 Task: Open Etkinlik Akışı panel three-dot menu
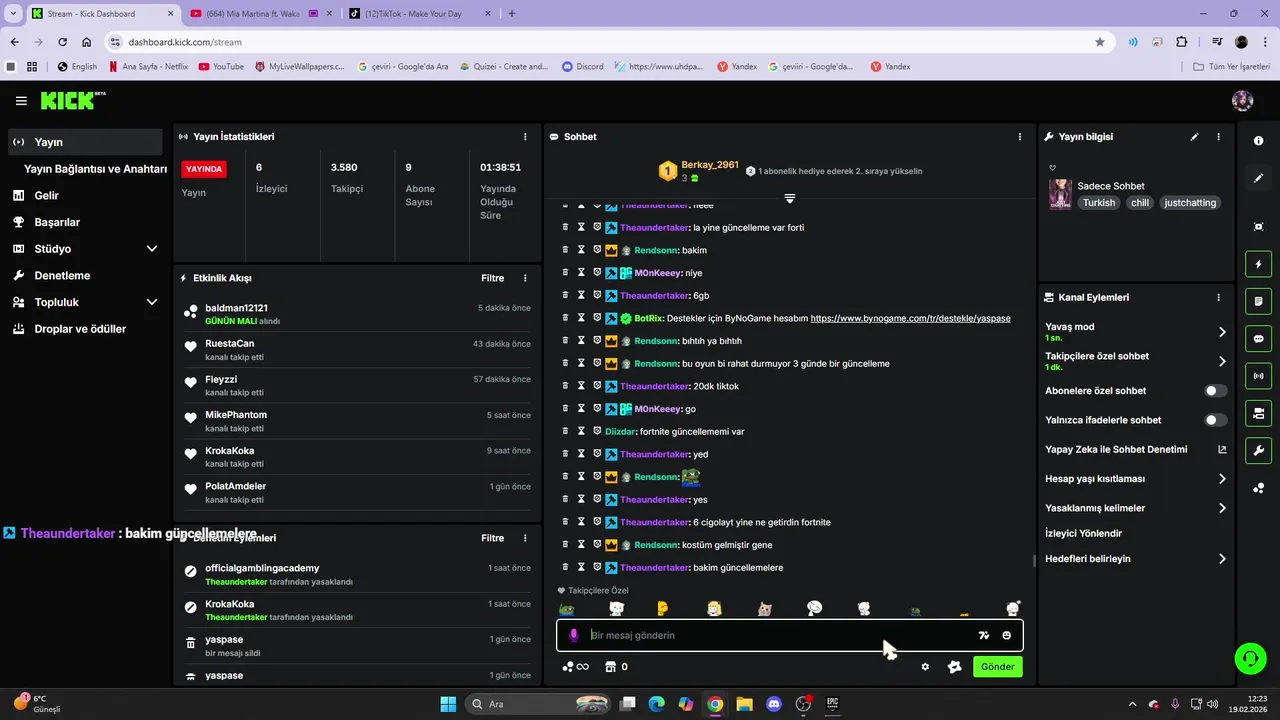pos(525,278)
